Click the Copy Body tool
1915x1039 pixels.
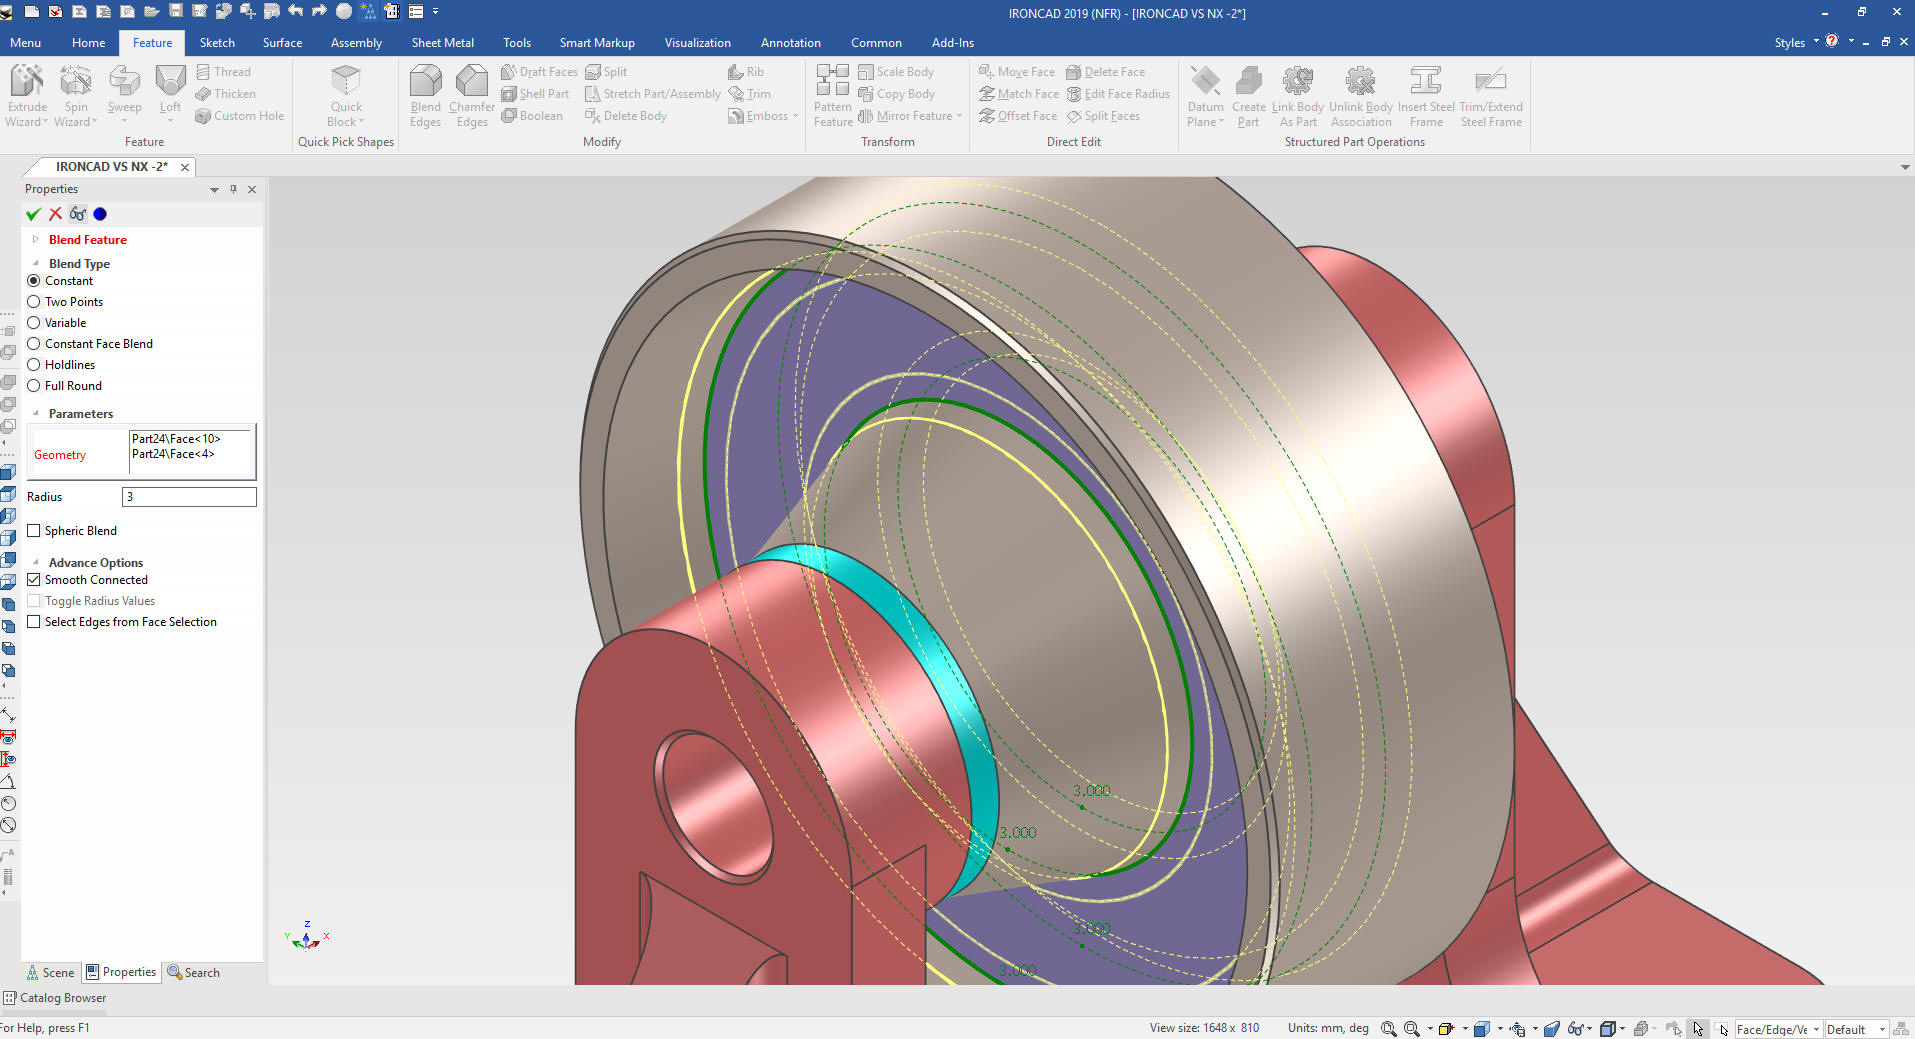click(x=897, y=94)
